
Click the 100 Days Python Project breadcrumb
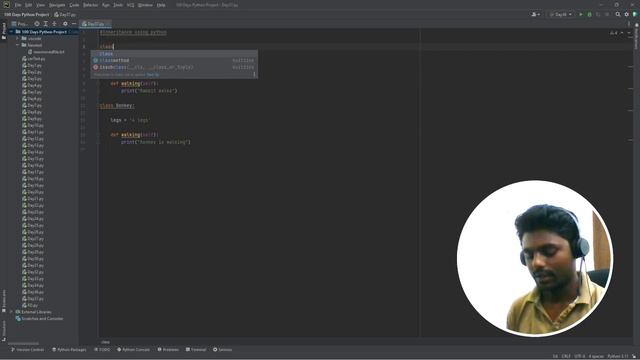(x=27, y=14)
